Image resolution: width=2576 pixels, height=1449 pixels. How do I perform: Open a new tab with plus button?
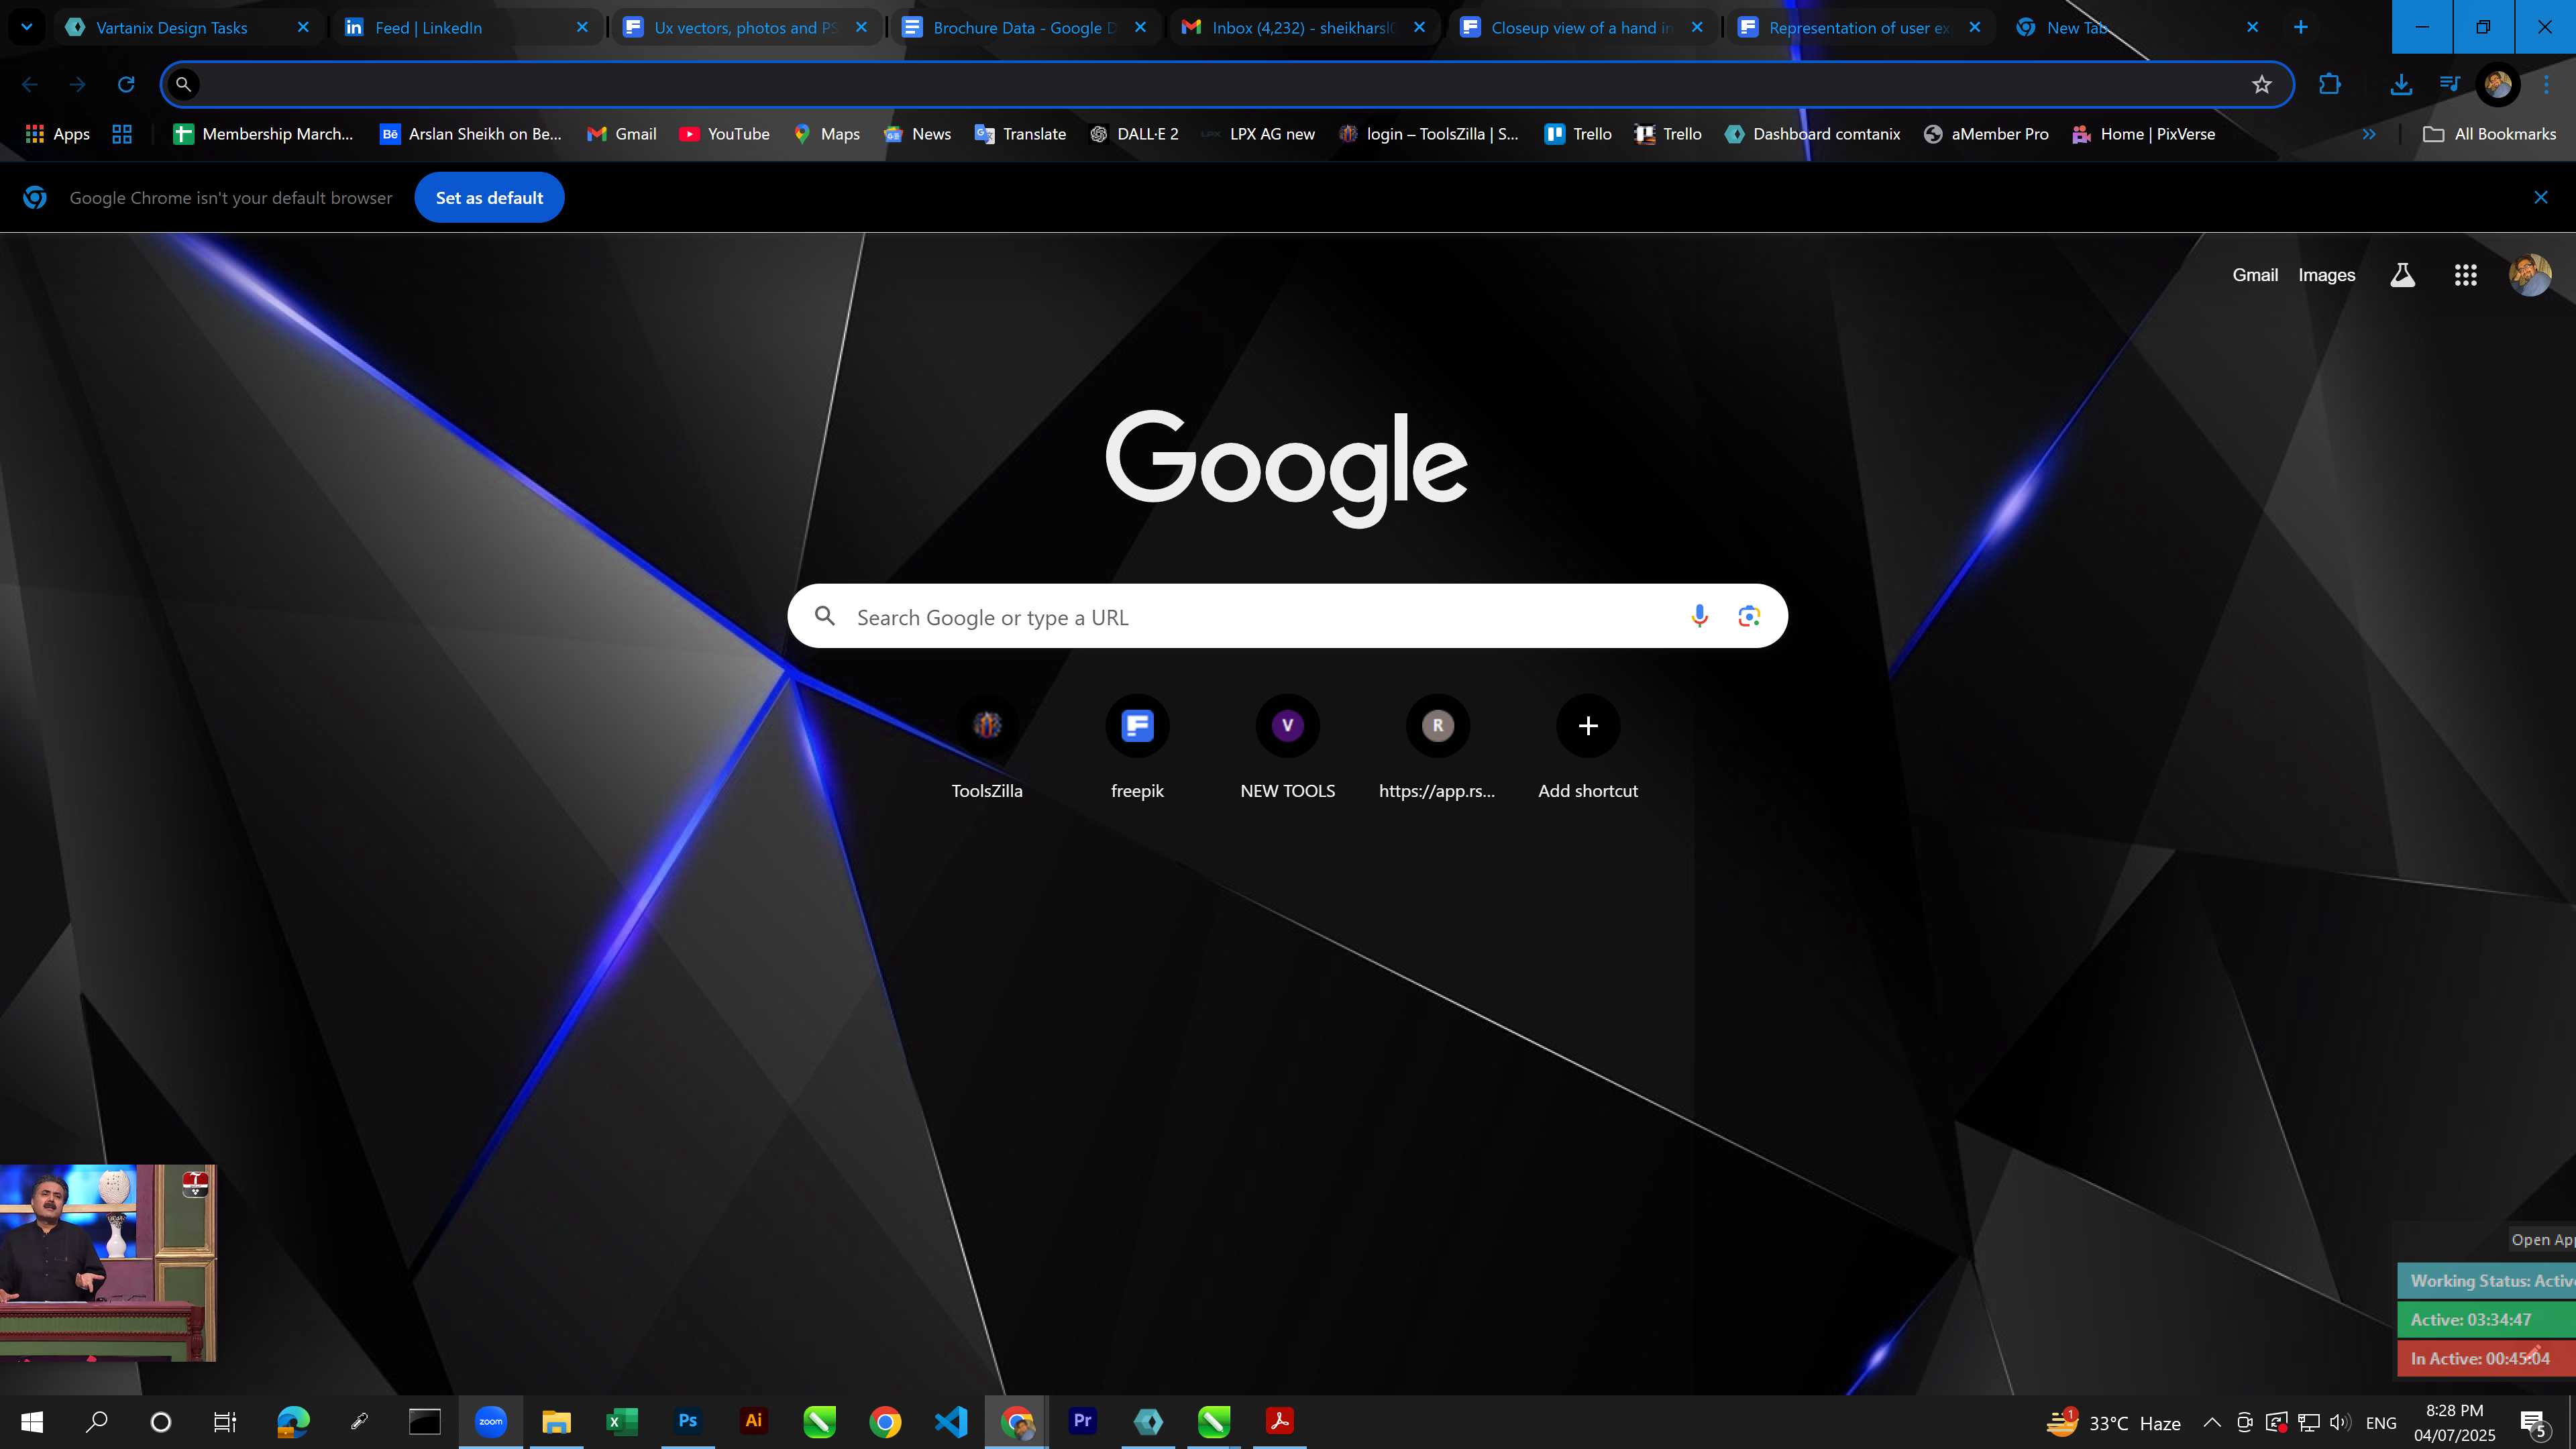click(x=2300, y=27)
